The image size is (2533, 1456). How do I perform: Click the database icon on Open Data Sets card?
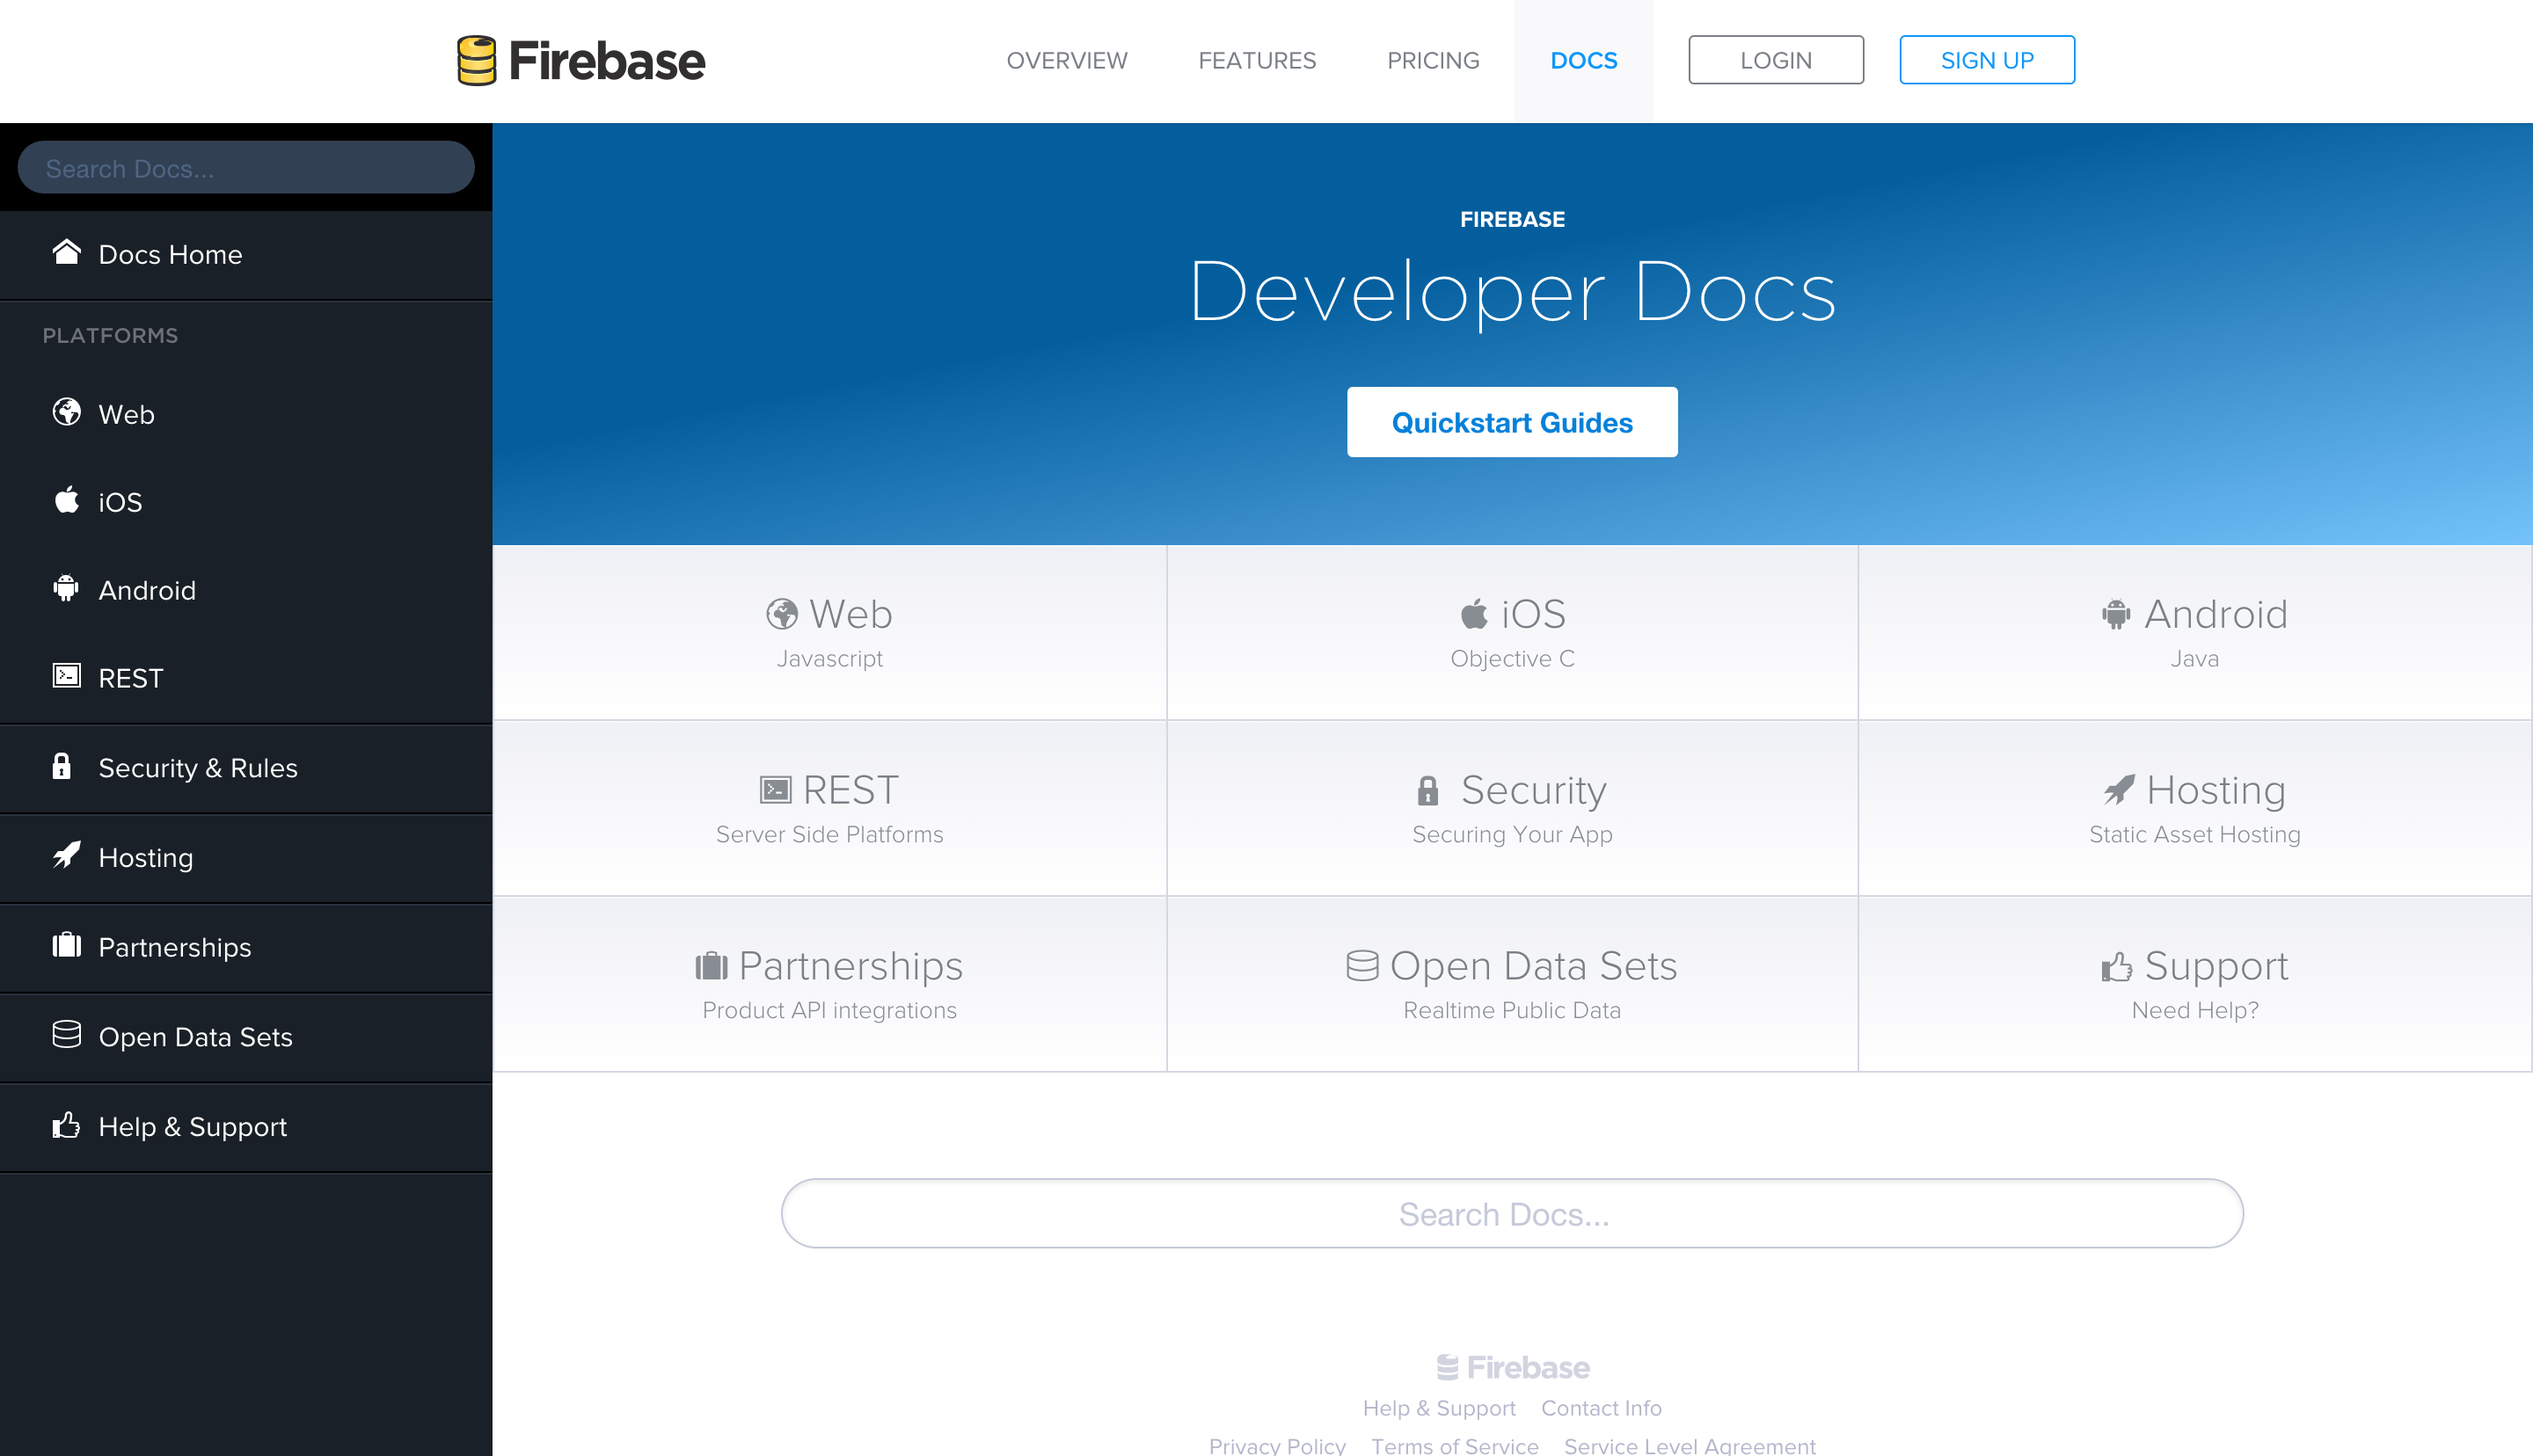(x=1362, y=966)
